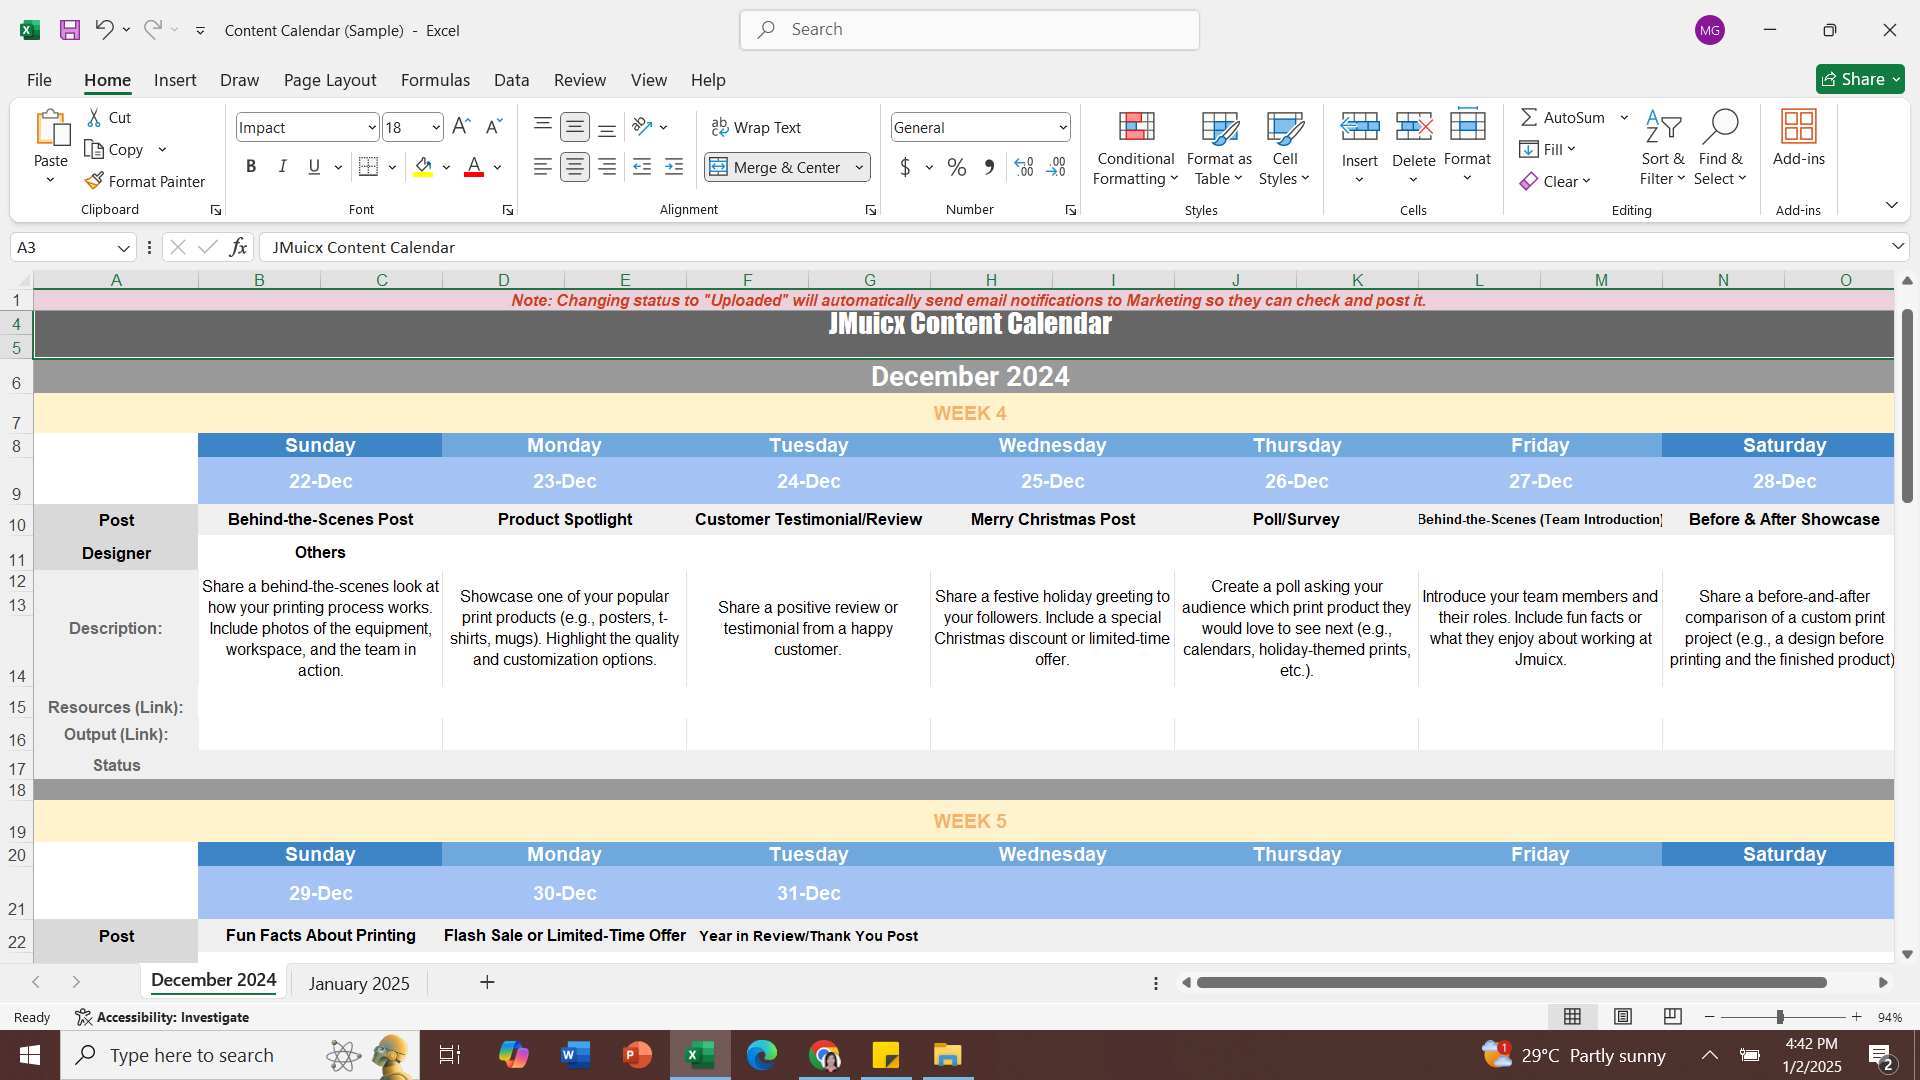
Task: Open the General number format dropdown
Action: 1062,127
